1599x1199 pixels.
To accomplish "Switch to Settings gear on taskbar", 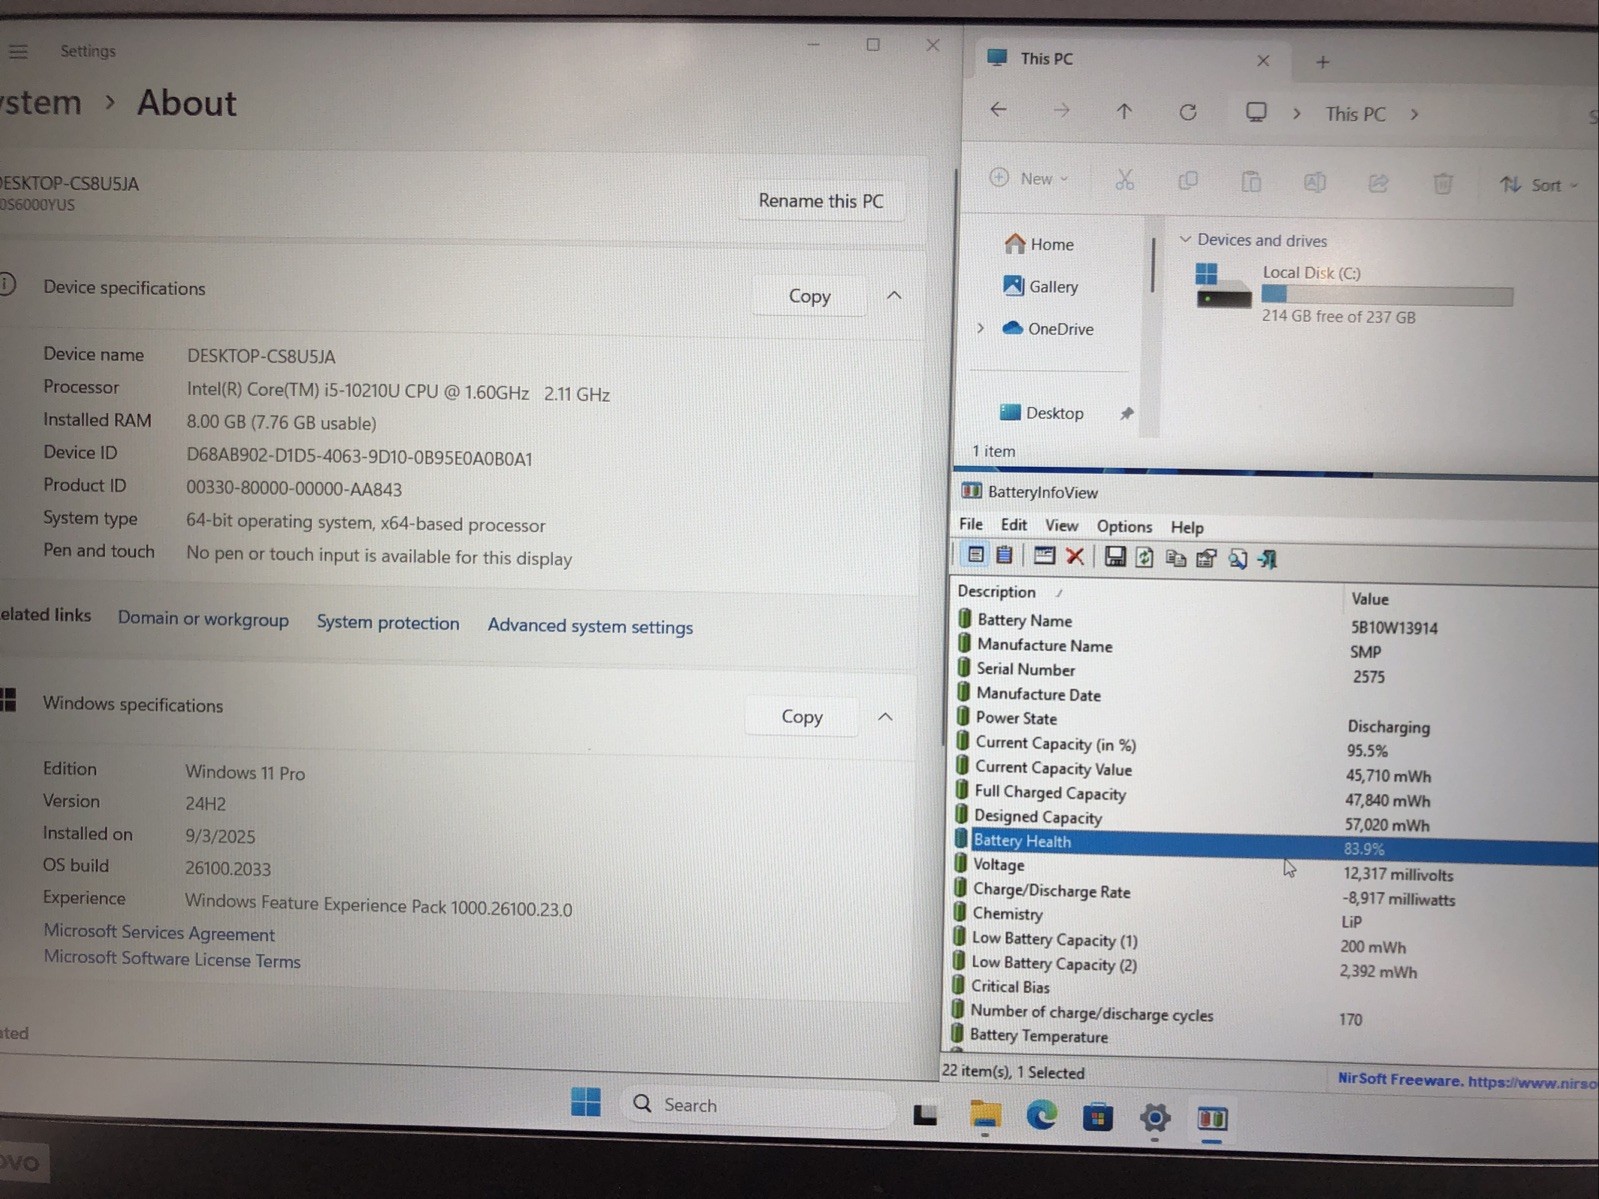I will point(1154,1118).
